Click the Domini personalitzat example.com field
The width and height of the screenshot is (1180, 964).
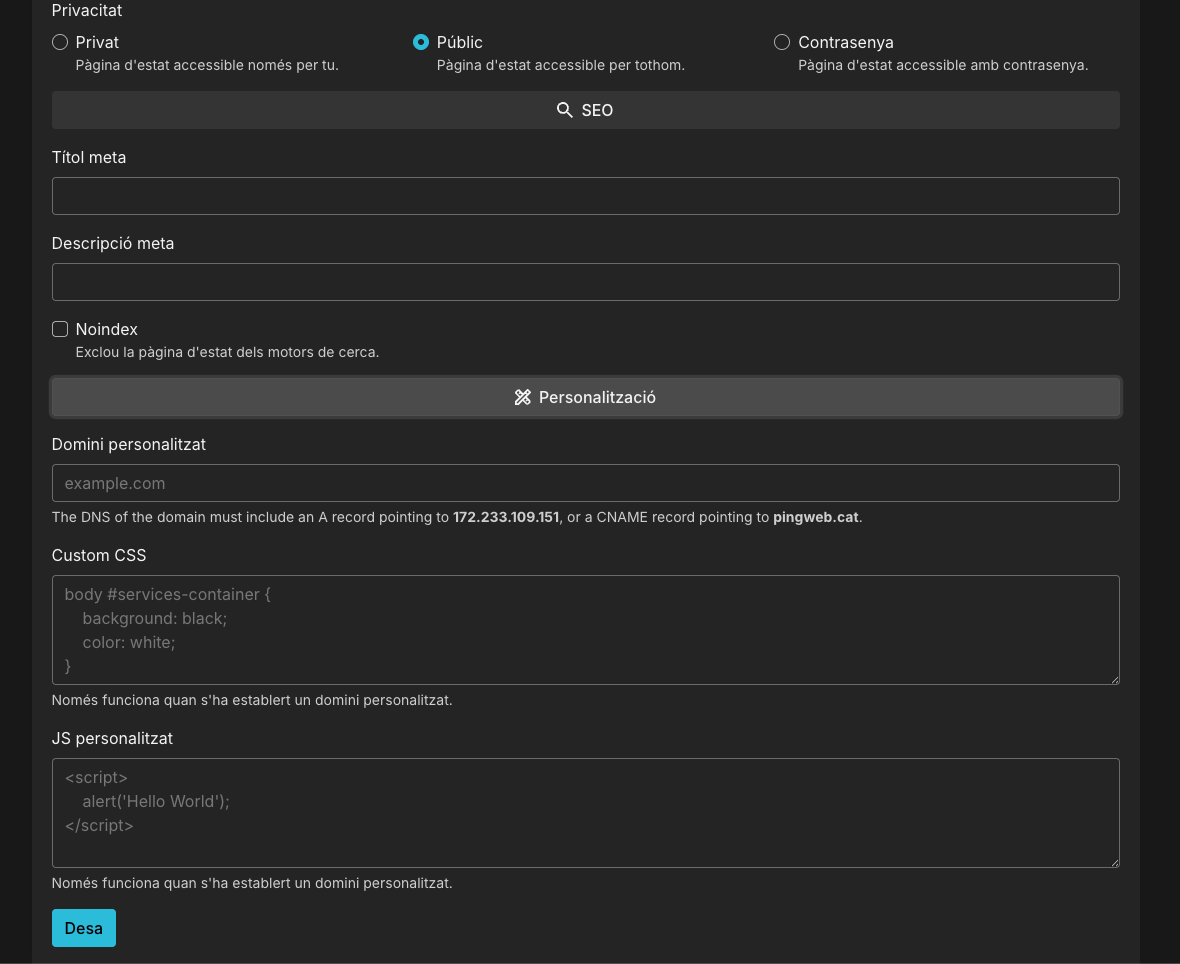point(585,483)
